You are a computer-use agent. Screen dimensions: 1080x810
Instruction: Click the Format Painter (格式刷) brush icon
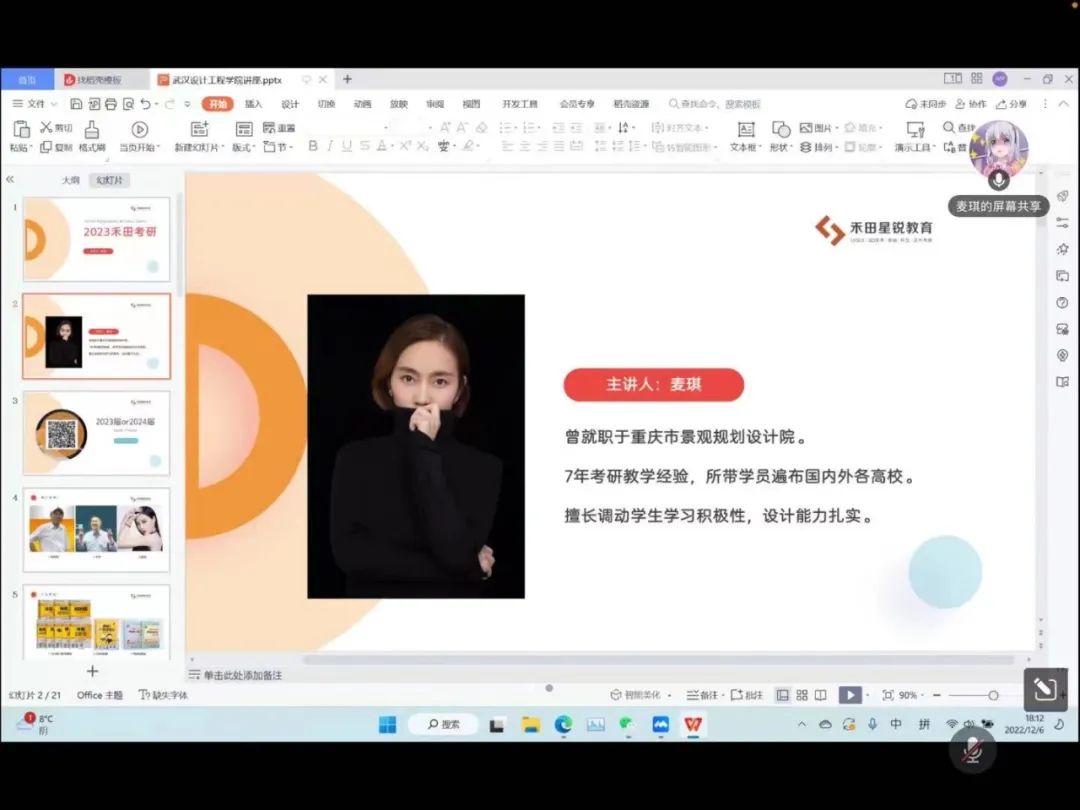[92, 130]
